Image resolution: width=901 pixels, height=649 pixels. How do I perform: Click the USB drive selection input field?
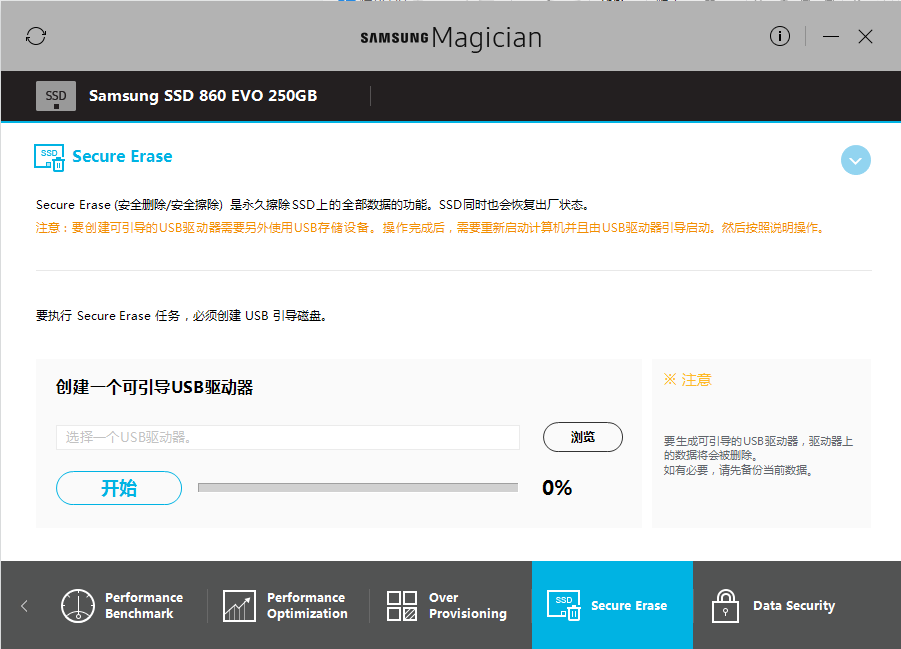(288, 437)
